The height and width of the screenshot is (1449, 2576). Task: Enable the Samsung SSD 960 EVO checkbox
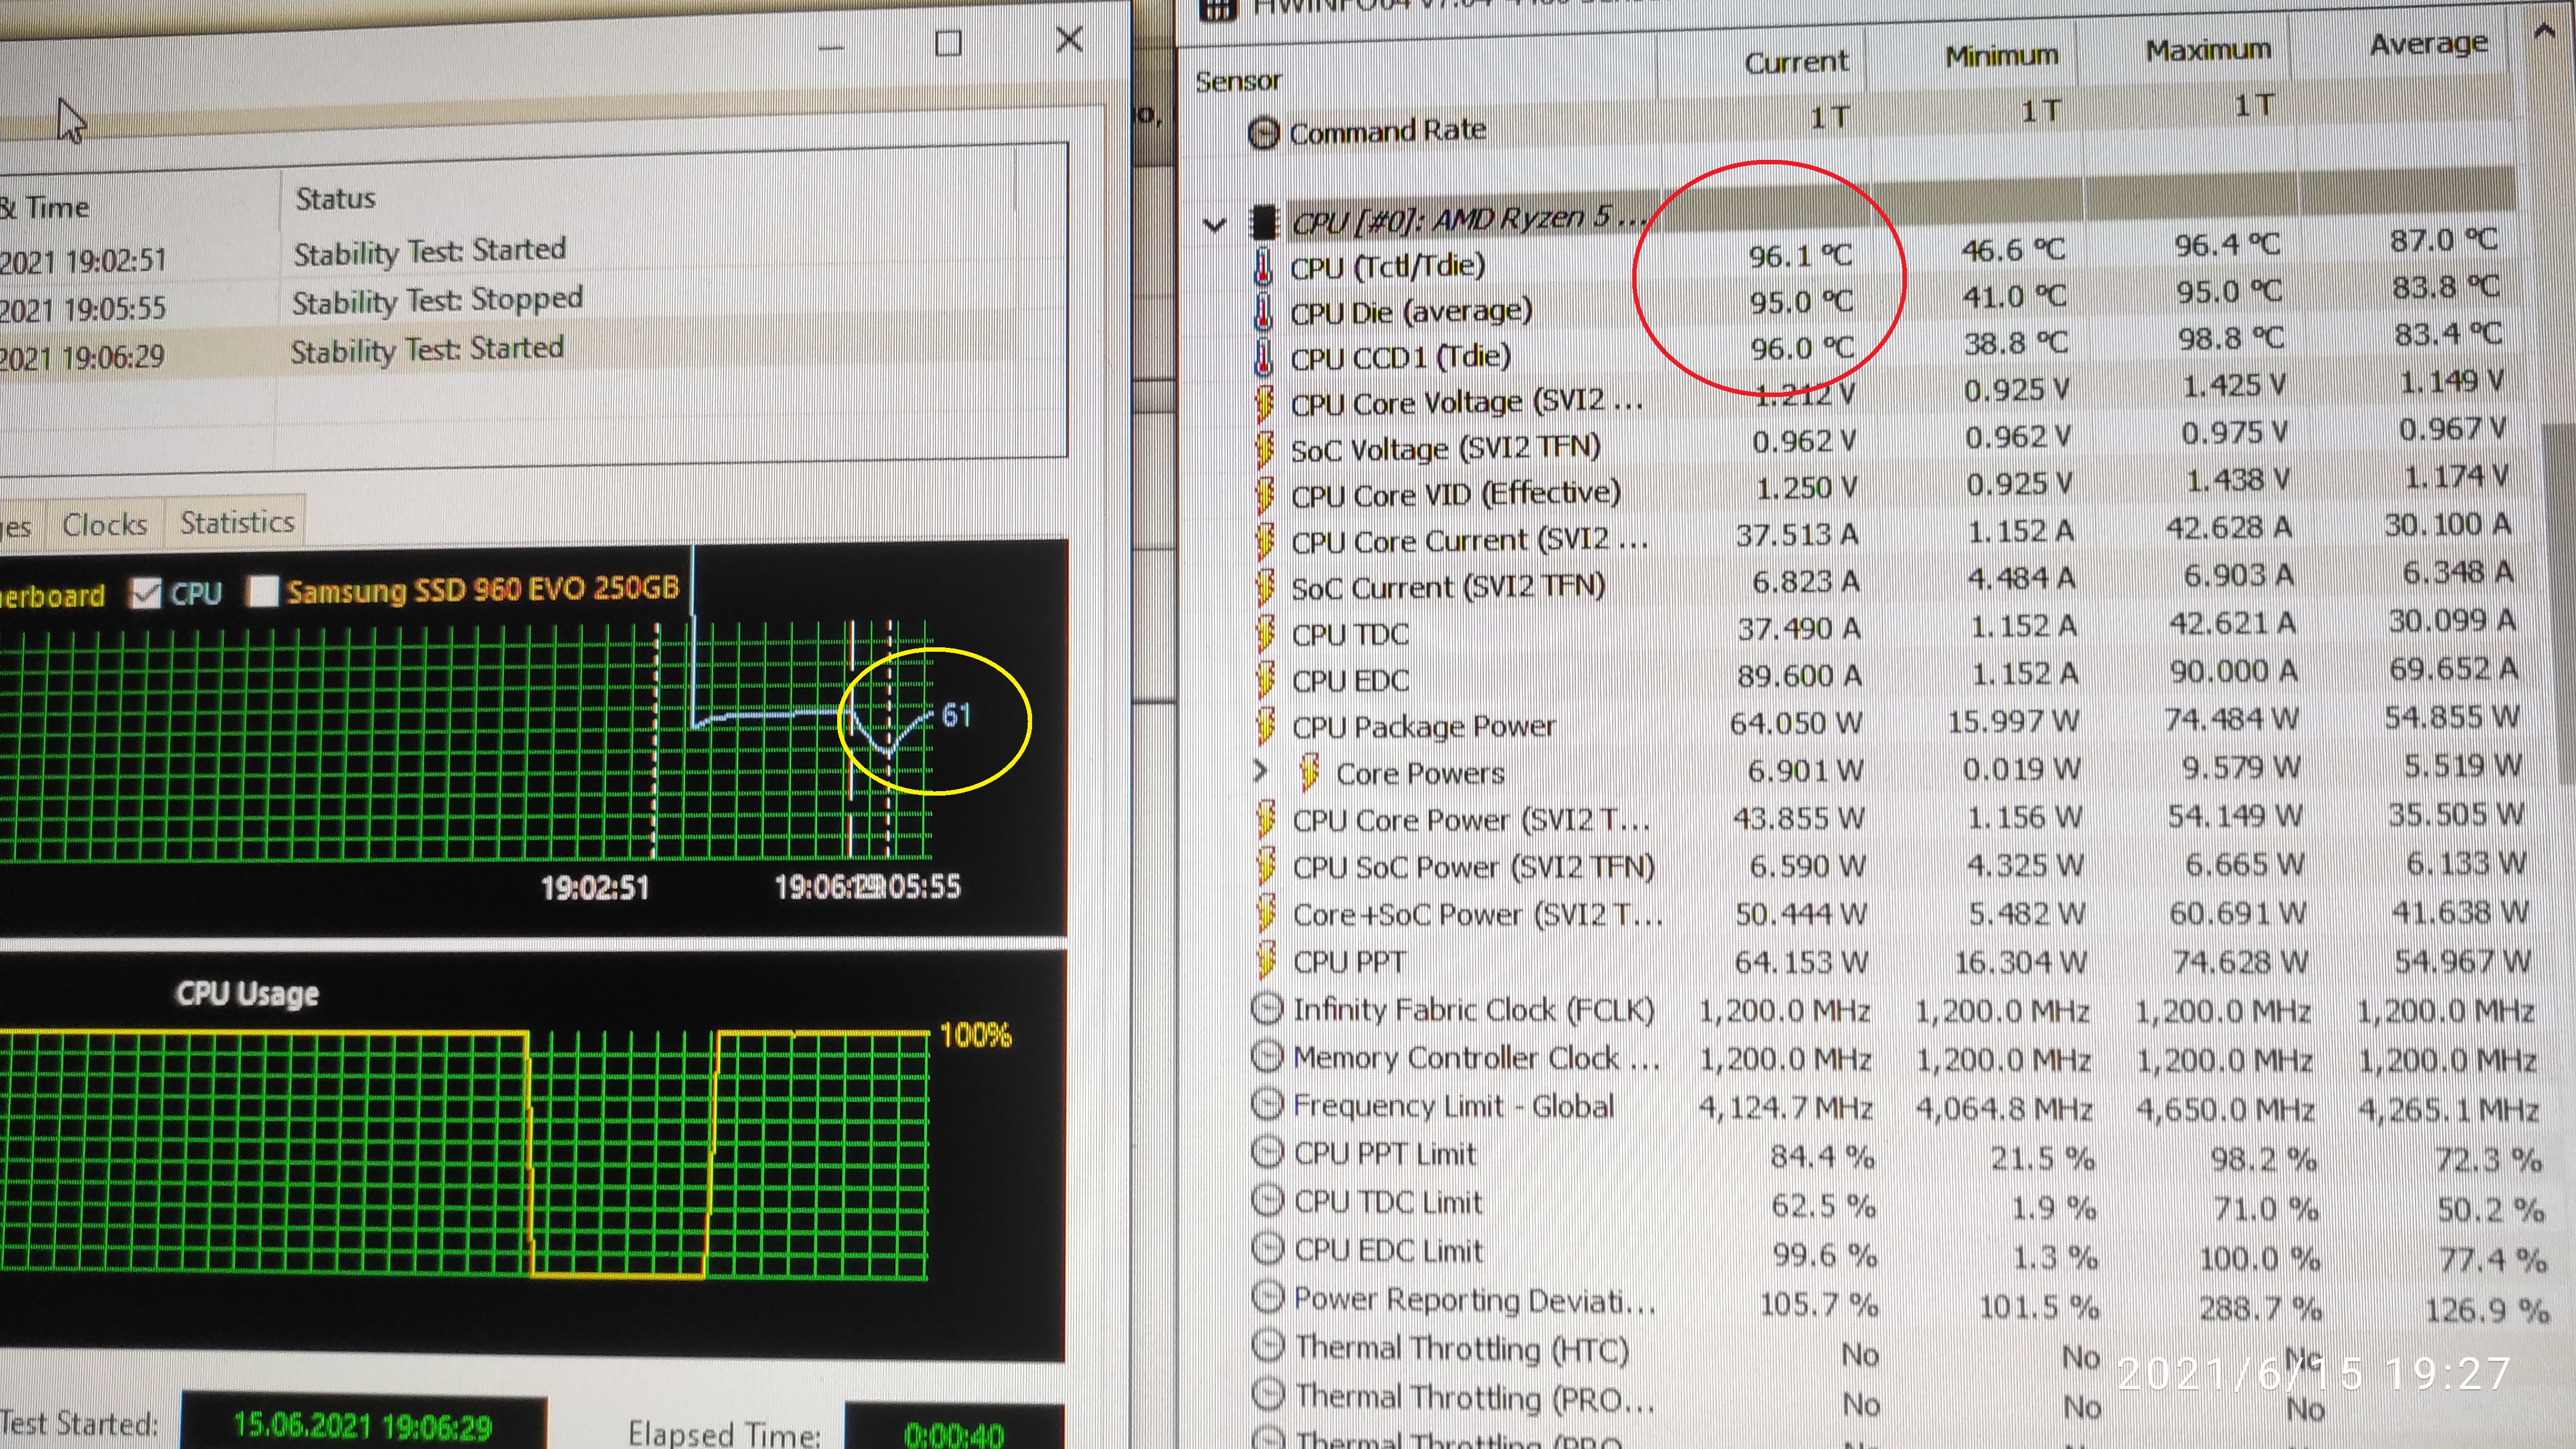(262, 591)
